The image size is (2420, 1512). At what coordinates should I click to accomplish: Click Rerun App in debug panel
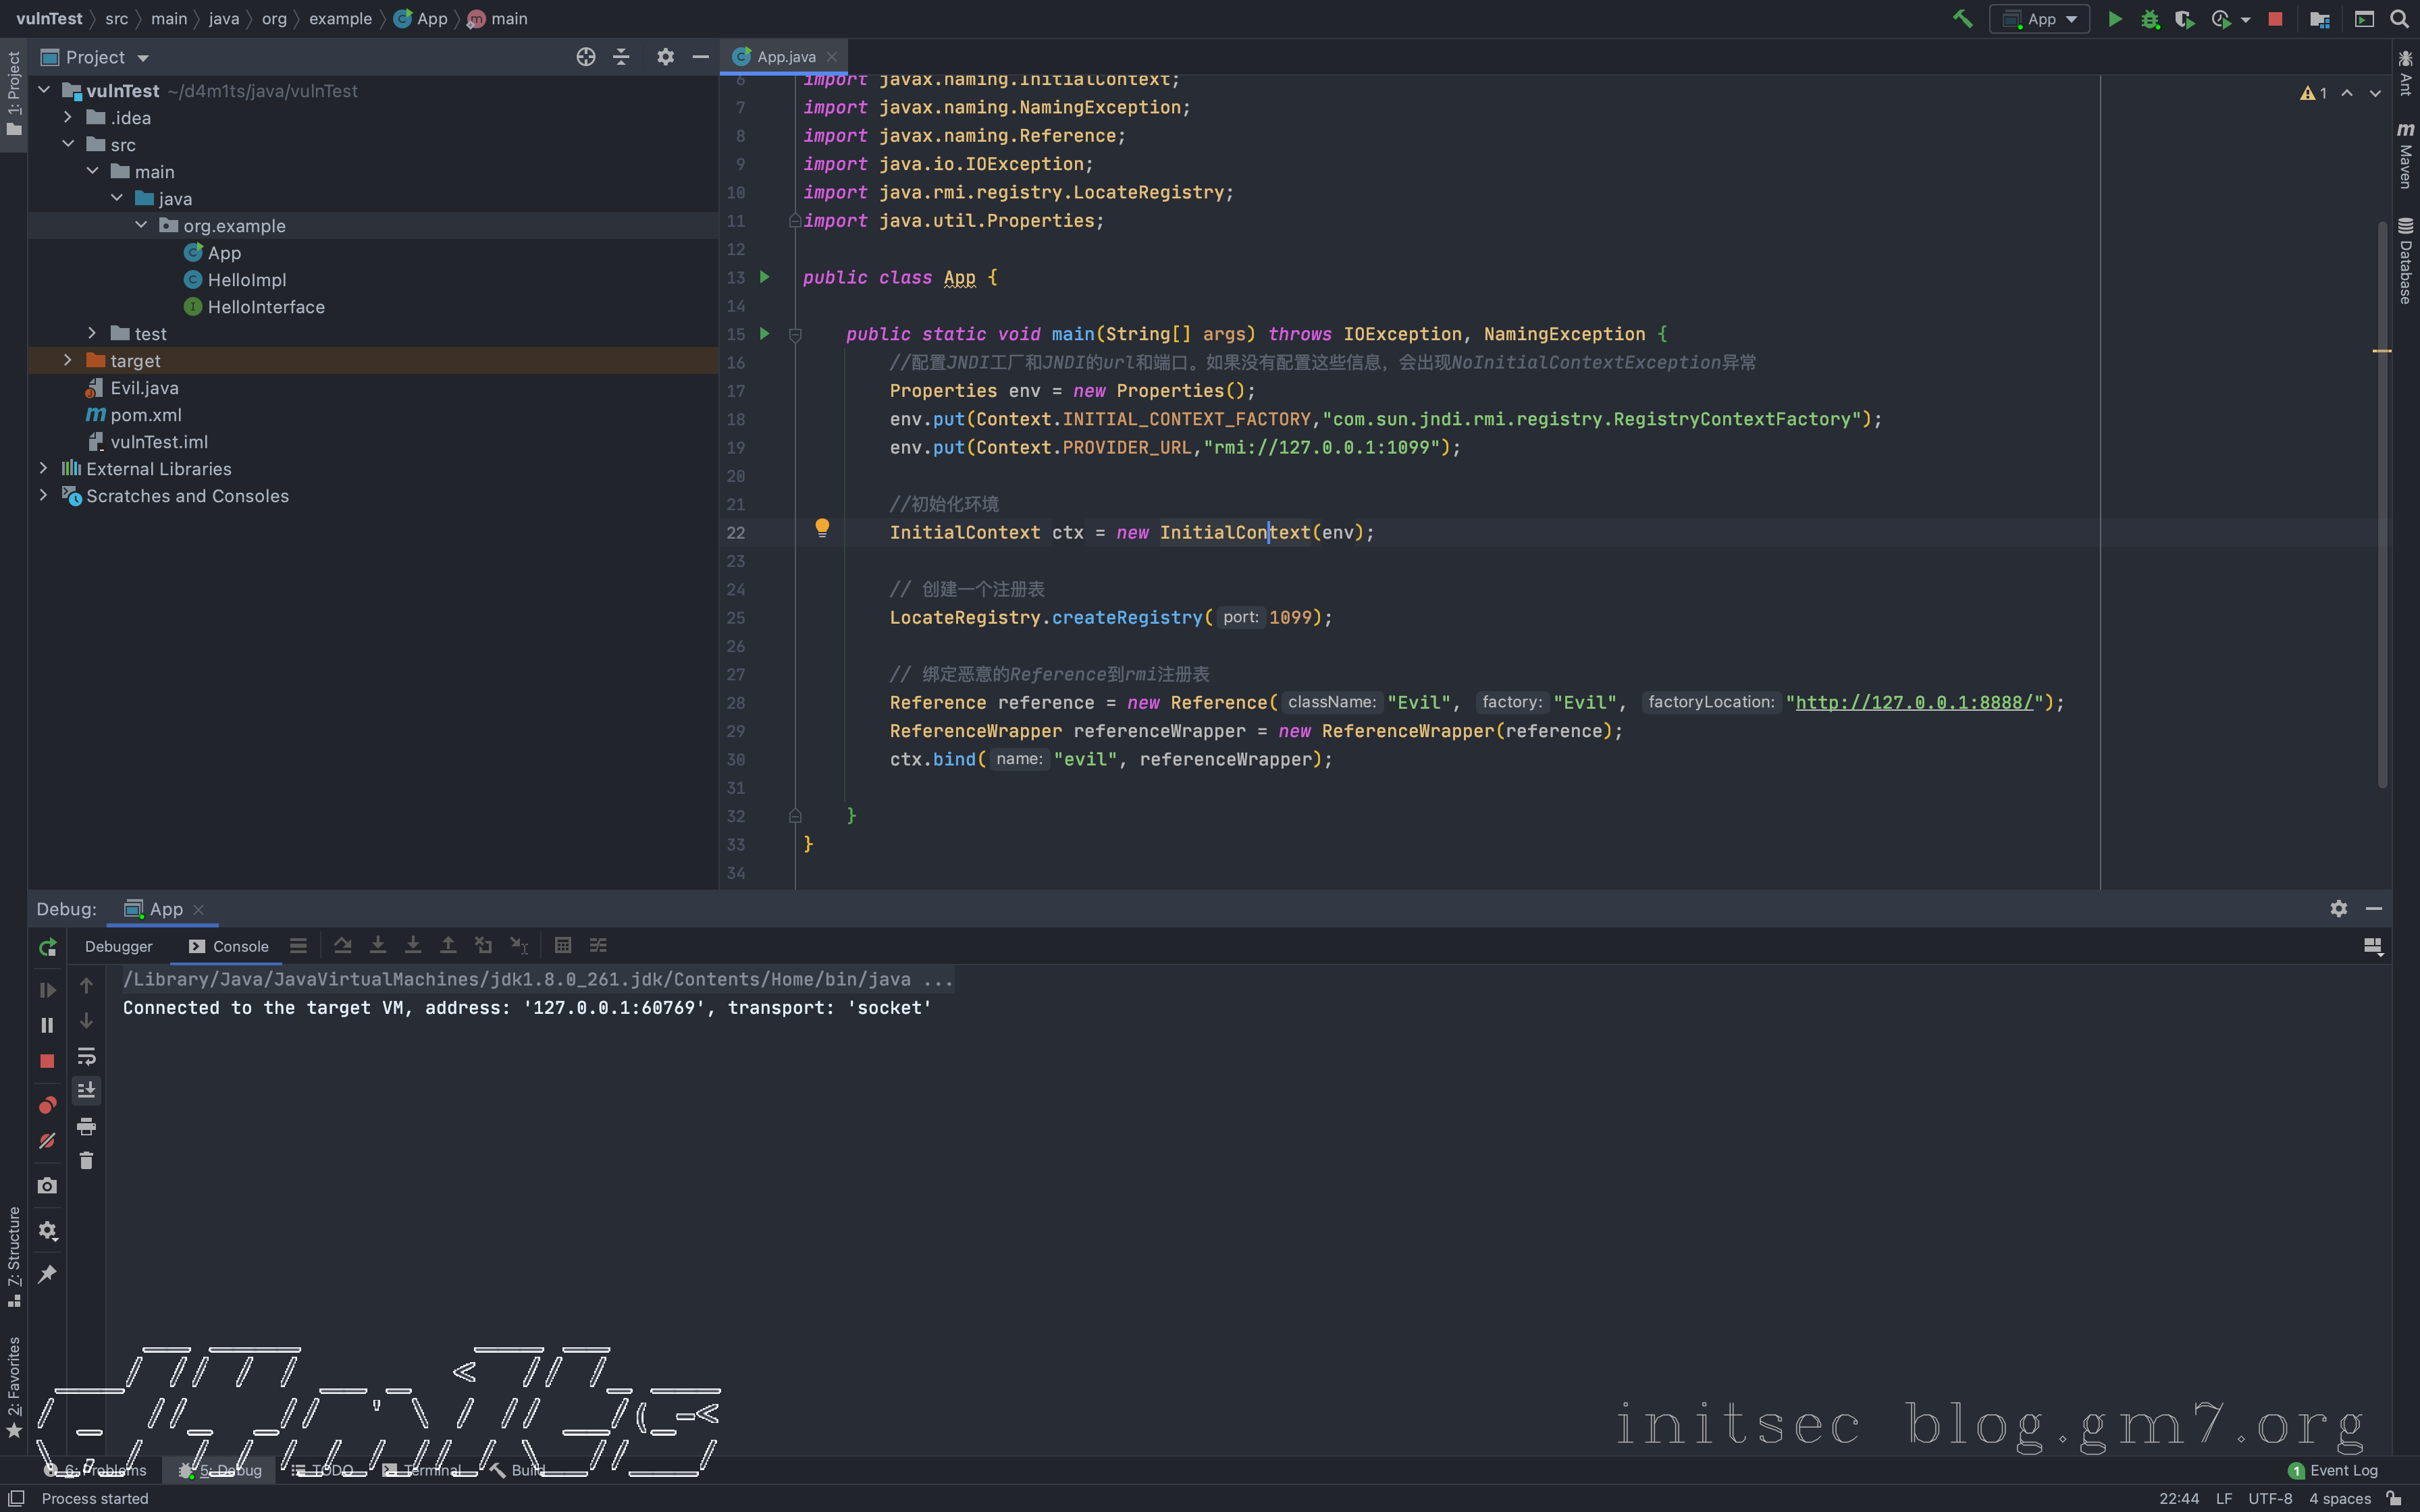click(47, 947)
